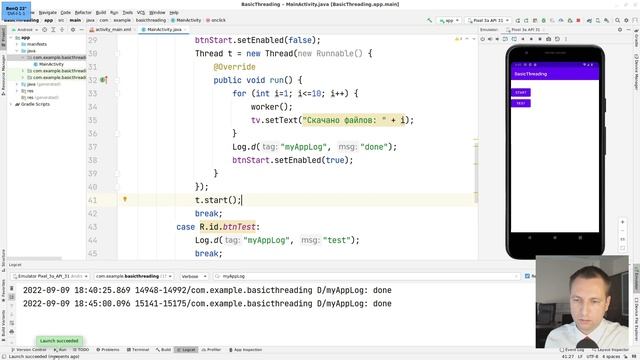The height and width of the screenshot is (360, 640).
Task: Open the App Inspection tool window tab
Action: (245, 350)
